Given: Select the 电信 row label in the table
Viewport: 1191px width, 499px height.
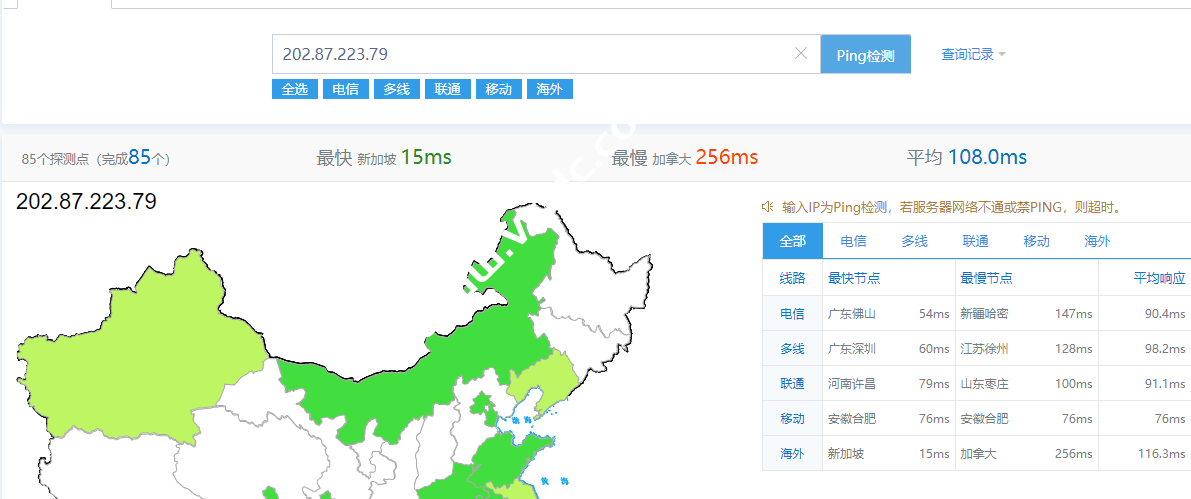Looking at the screenshot, I should (792, 314).
